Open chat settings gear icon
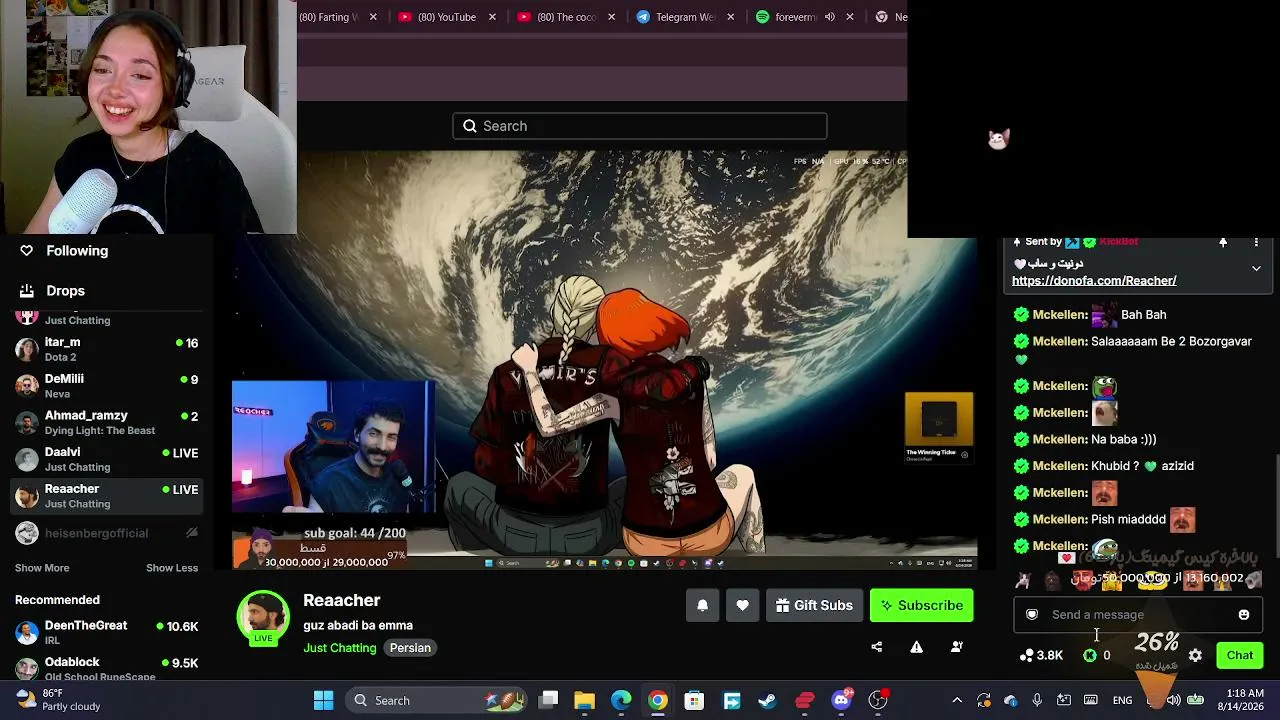 (x=1195, y=656)
